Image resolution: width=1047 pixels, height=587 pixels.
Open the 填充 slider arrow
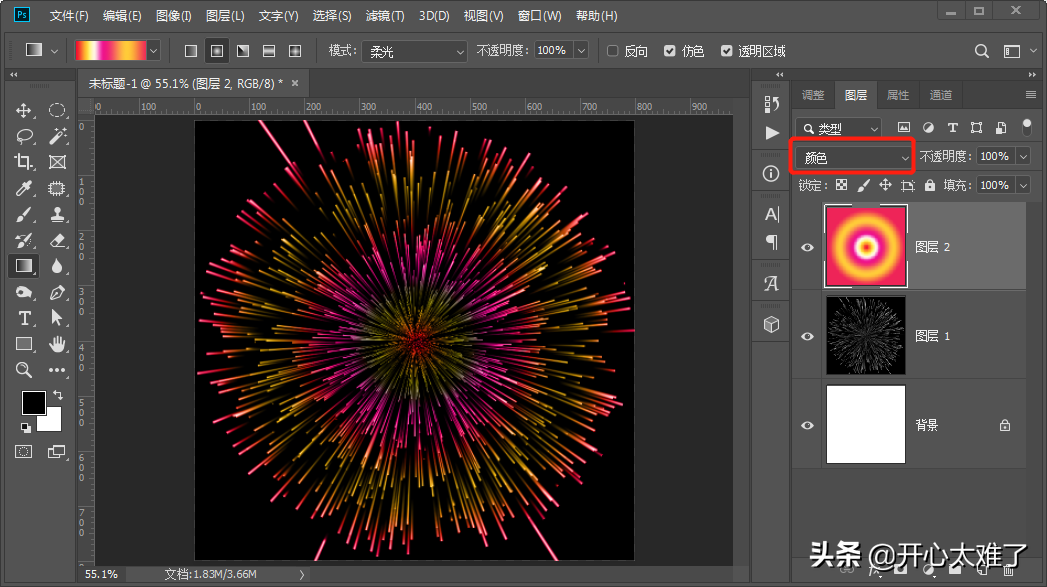(x=1023, y=185)
